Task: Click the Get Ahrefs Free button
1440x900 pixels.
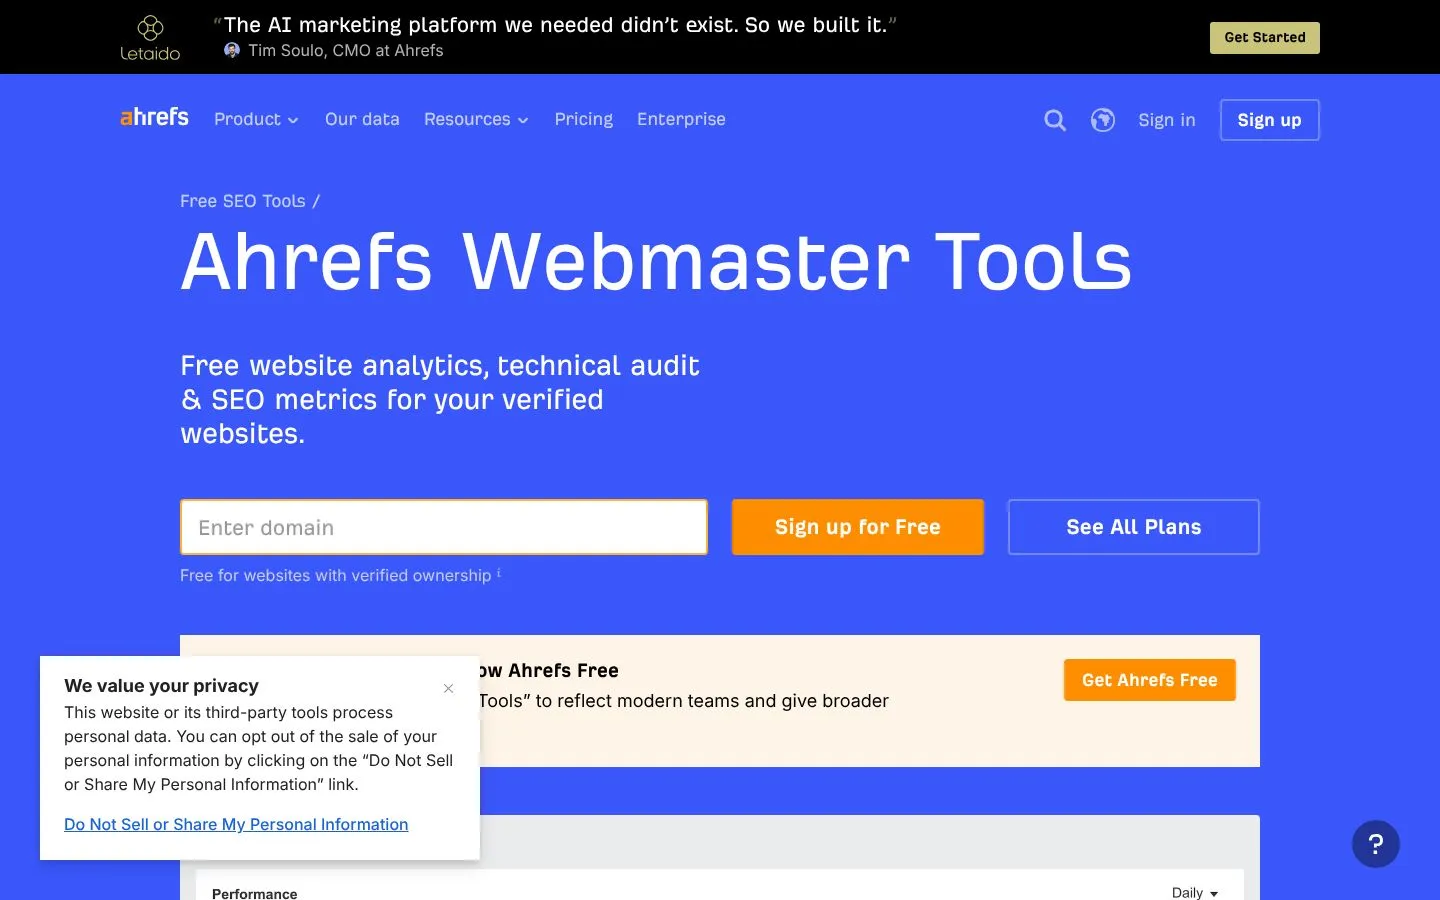Action: tap(1150, 680)
